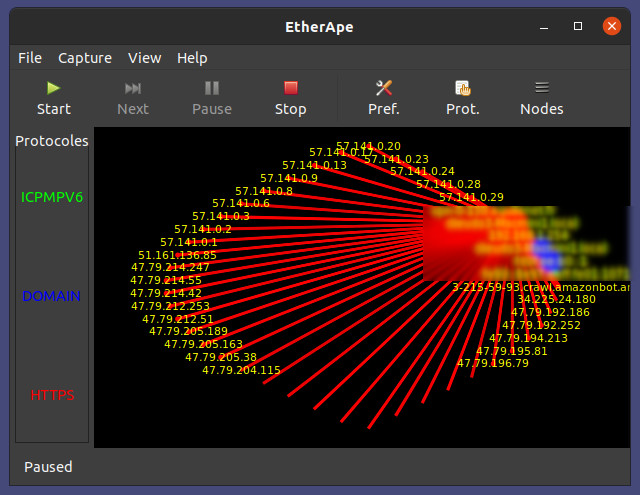640x495 pixels.
Task: Open the File menu
Action: pos(30,58)
